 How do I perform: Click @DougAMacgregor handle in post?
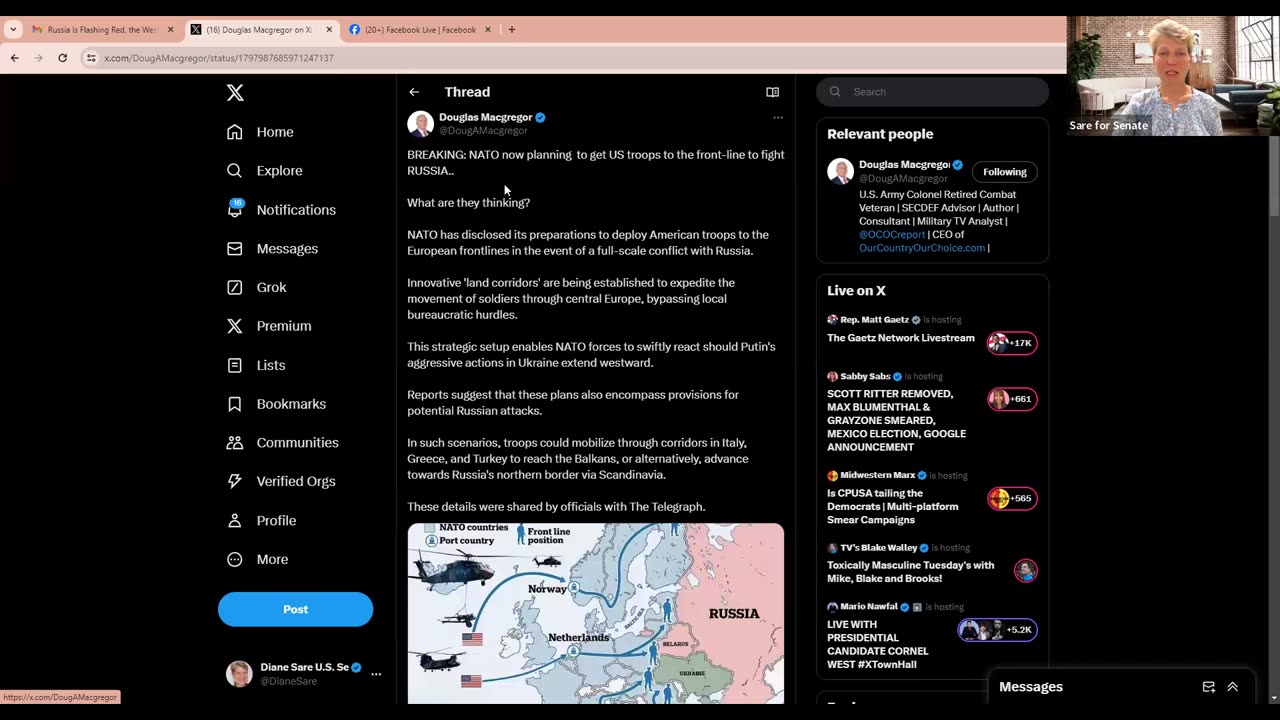click(x=483, y=131)
